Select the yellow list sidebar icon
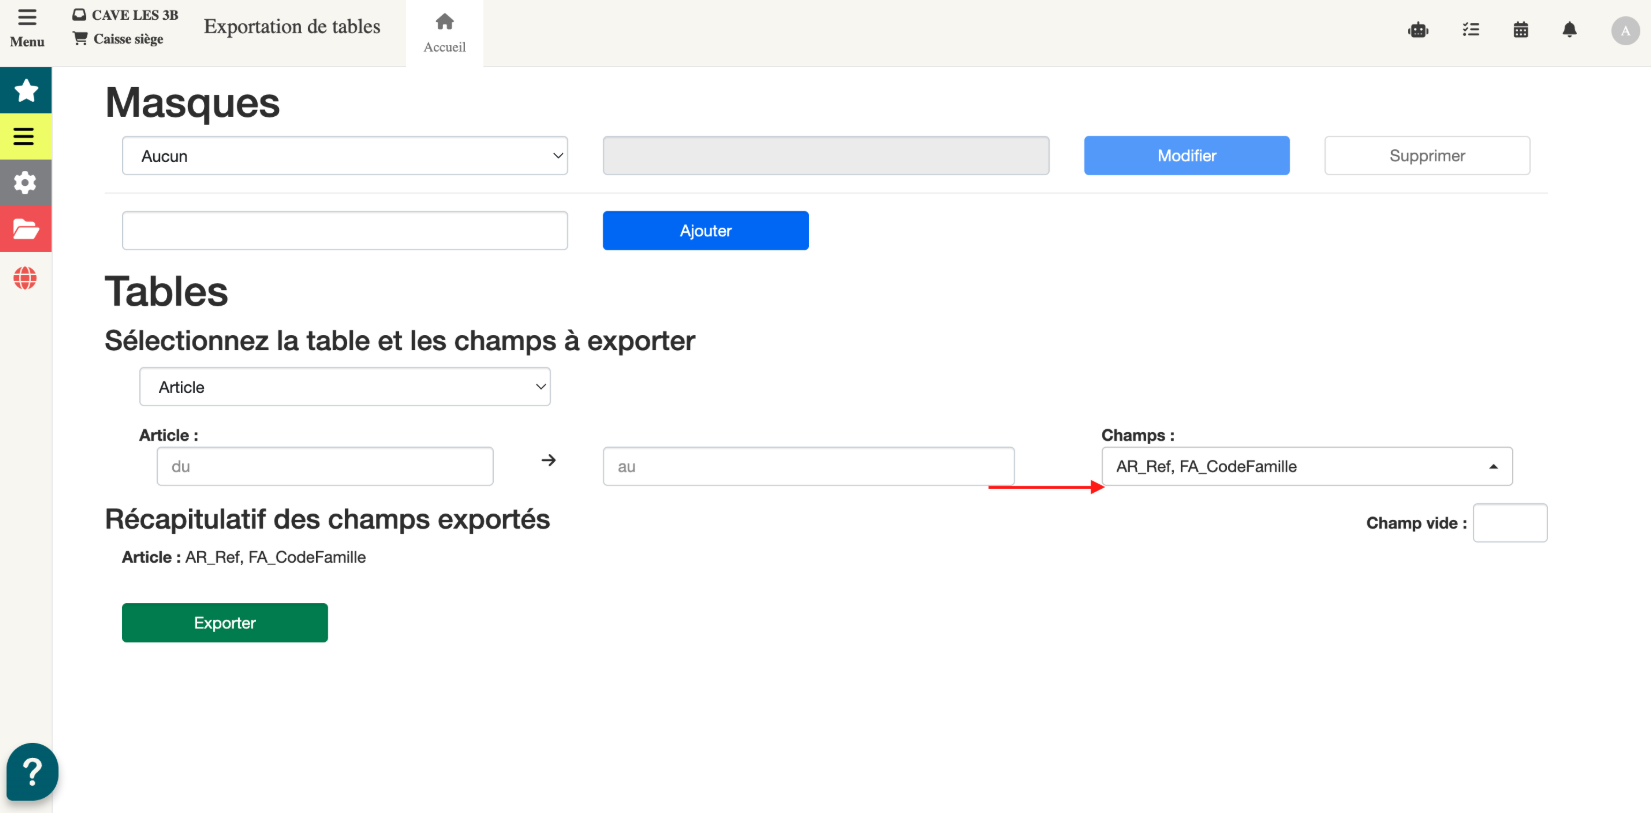This screenshot has width=1651, height=813. [x=26, y=137]
